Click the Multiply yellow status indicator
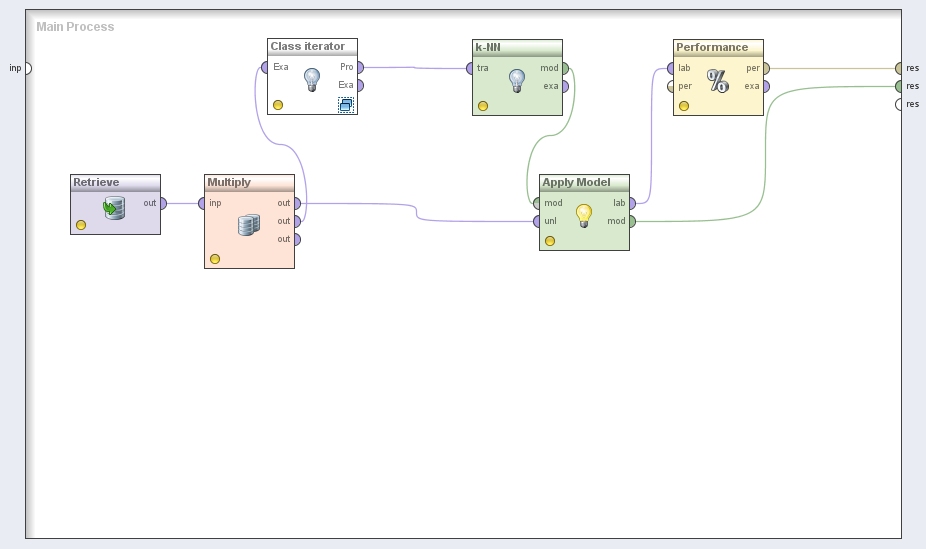This screenshot has width=926, height=549. (x=215, y=259)
